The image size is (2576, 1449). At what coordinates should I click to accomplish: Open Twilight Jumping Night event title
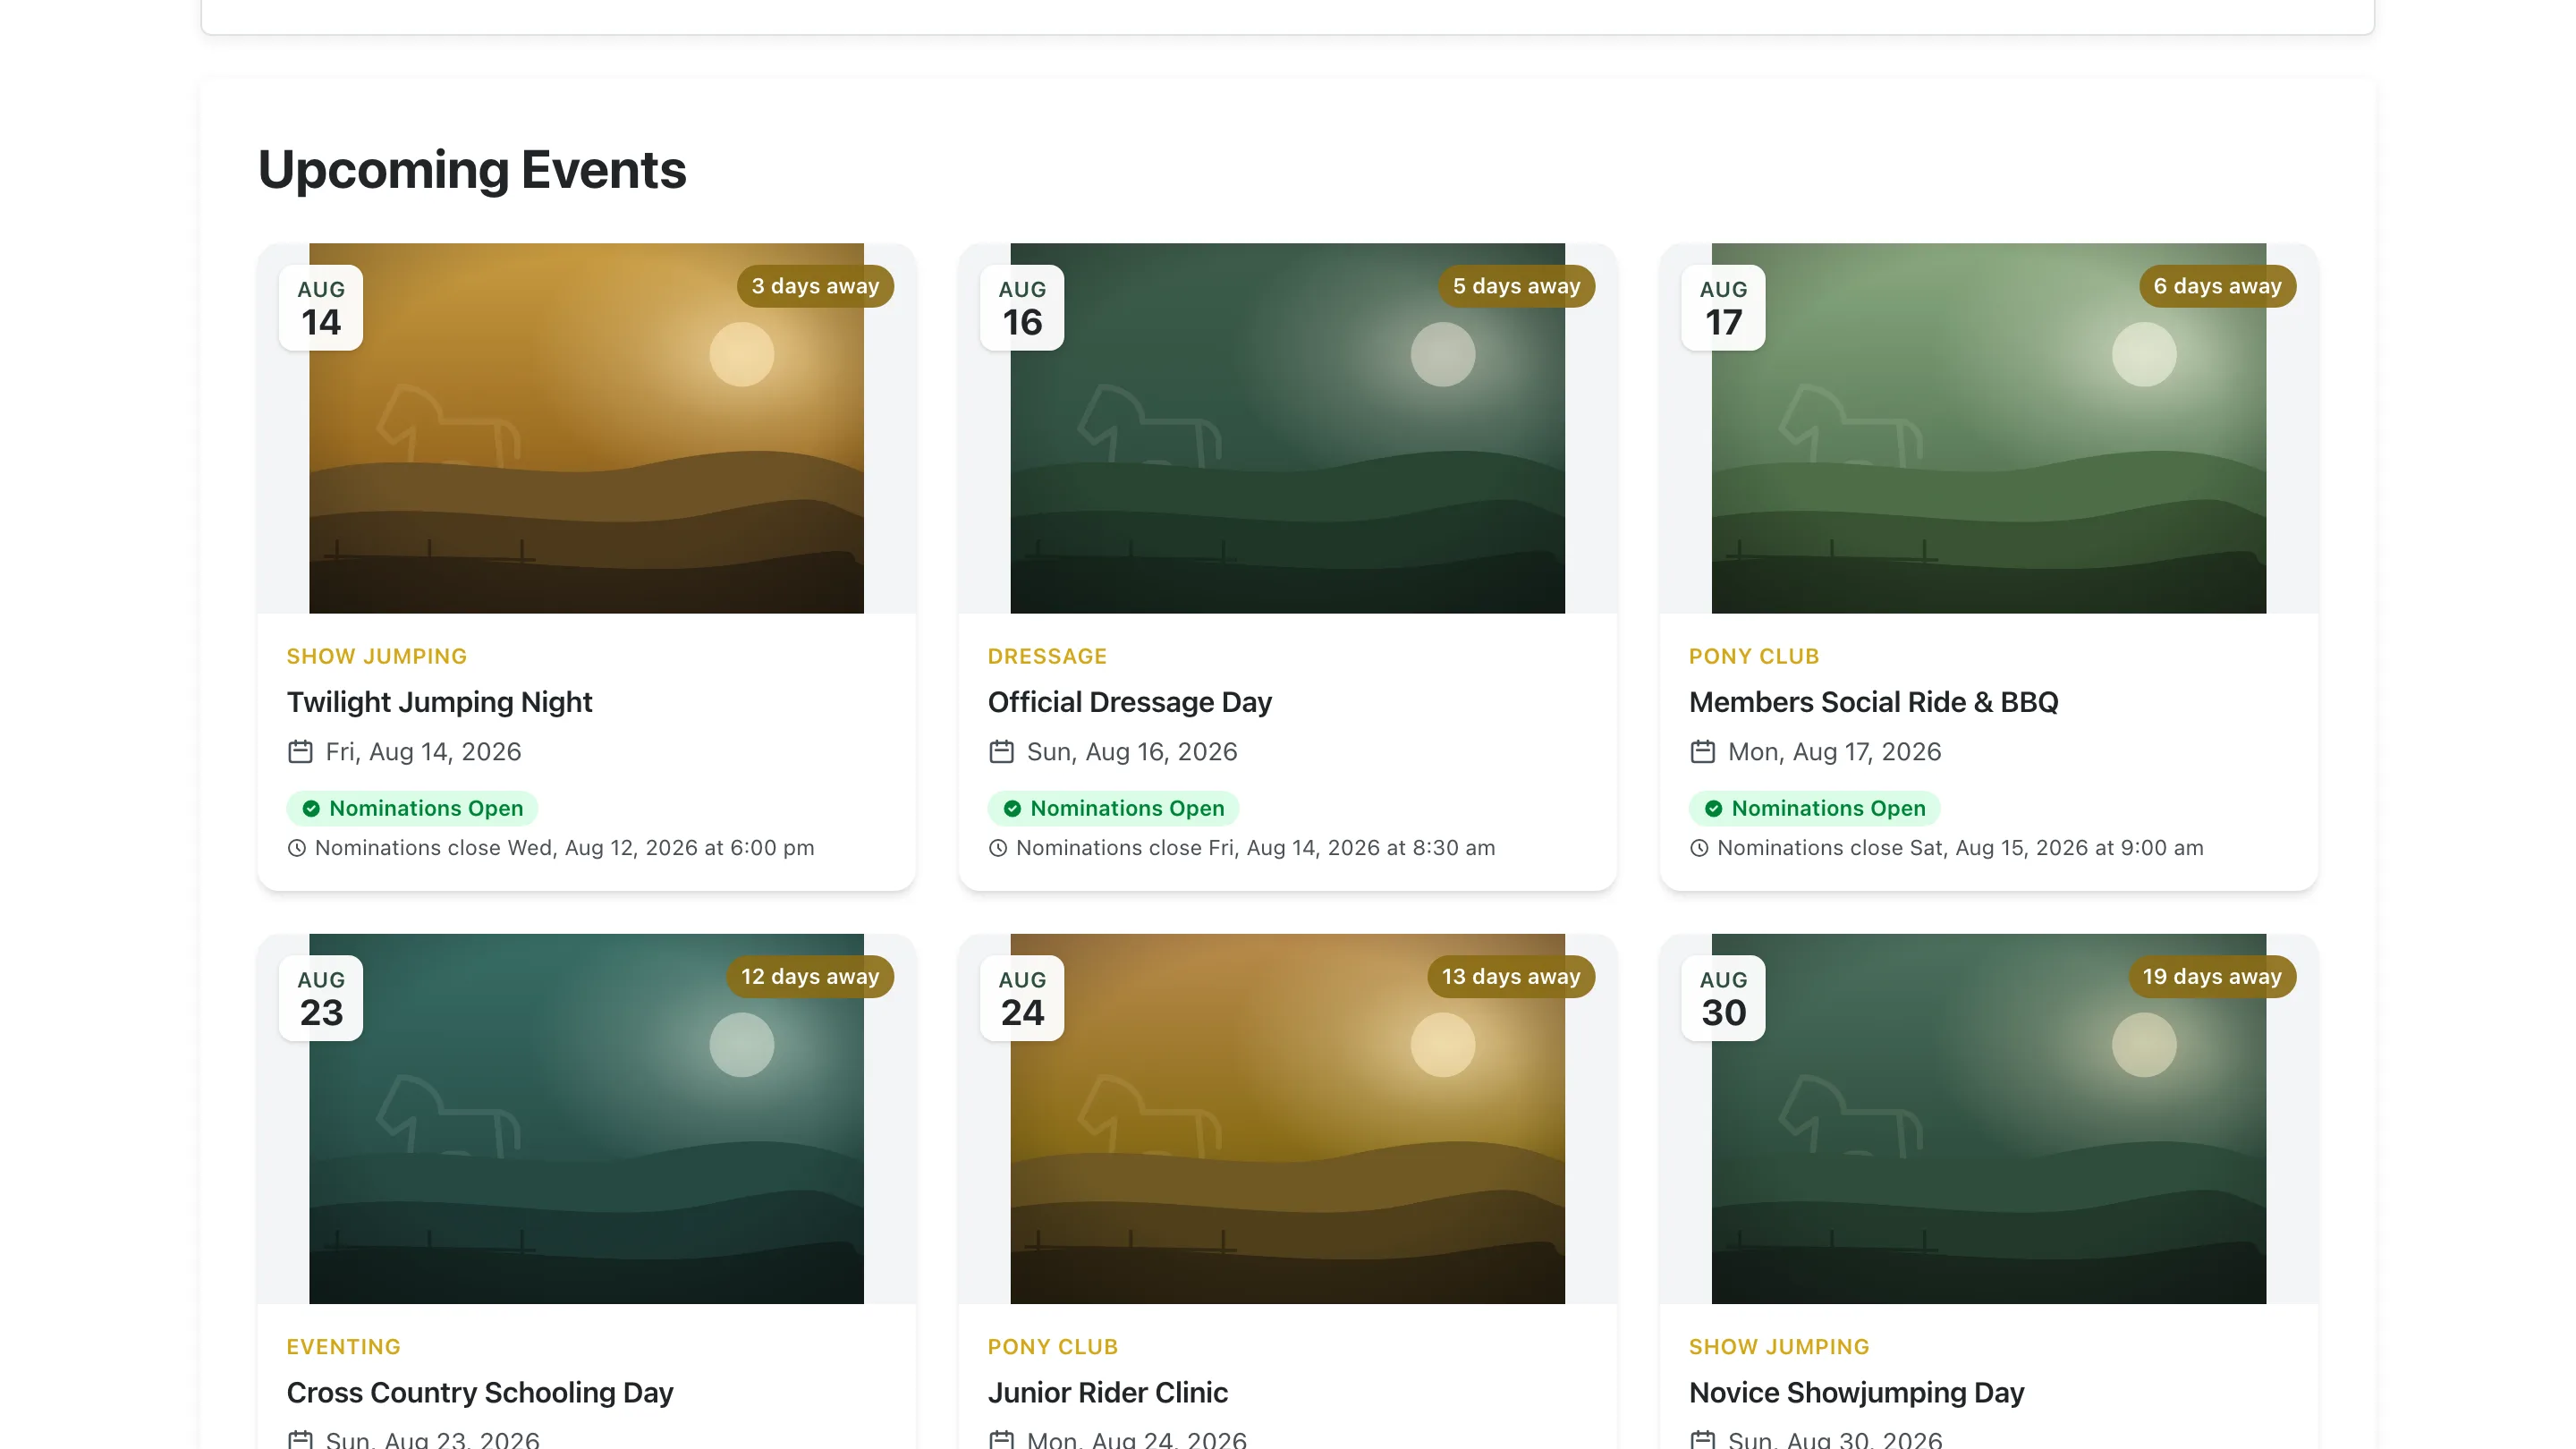(x=439, y=702)
